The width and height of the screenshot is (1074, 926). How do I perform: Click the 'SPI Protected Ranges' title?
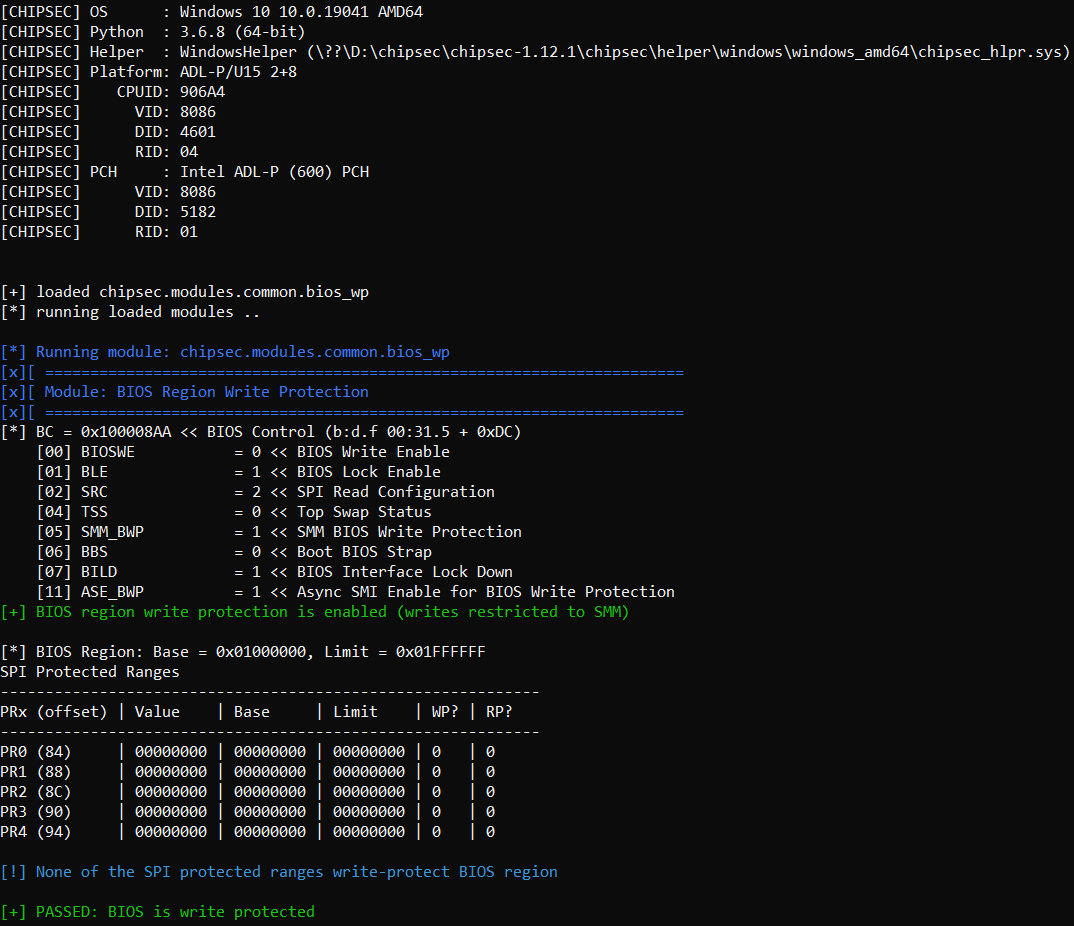pos(90,672)
